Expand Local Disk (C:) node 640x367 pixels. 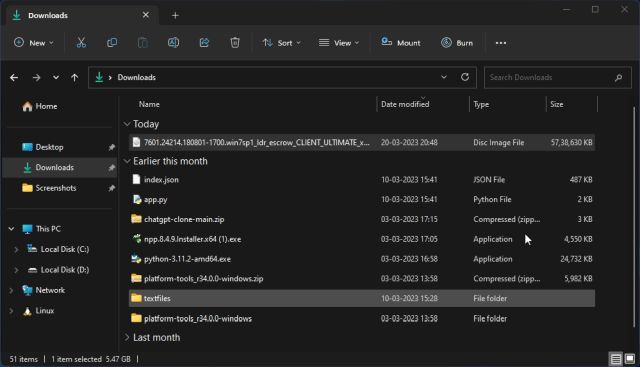pos(16,249)
